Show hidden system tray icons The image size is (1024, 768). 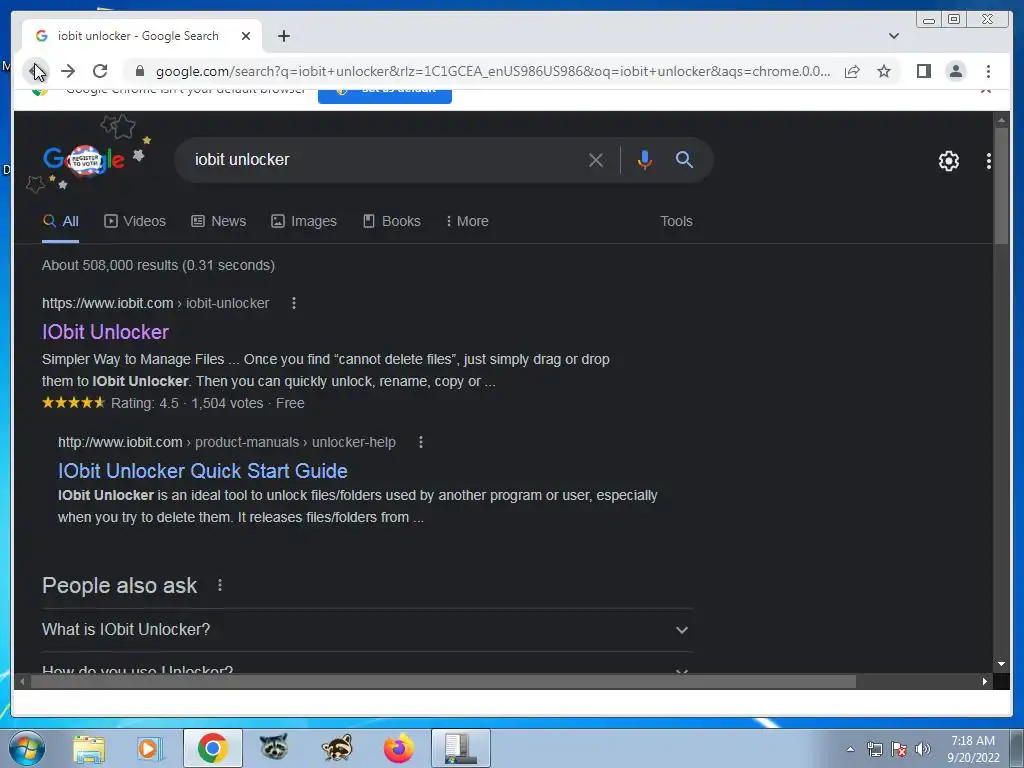tap(850, 749)
